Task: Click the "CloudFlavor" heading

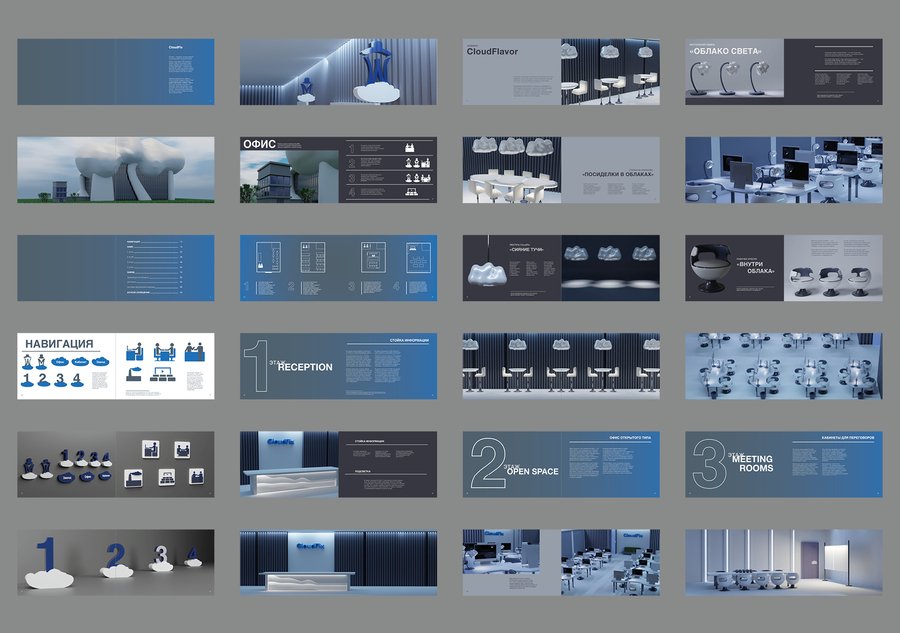Action: (492, 52)
